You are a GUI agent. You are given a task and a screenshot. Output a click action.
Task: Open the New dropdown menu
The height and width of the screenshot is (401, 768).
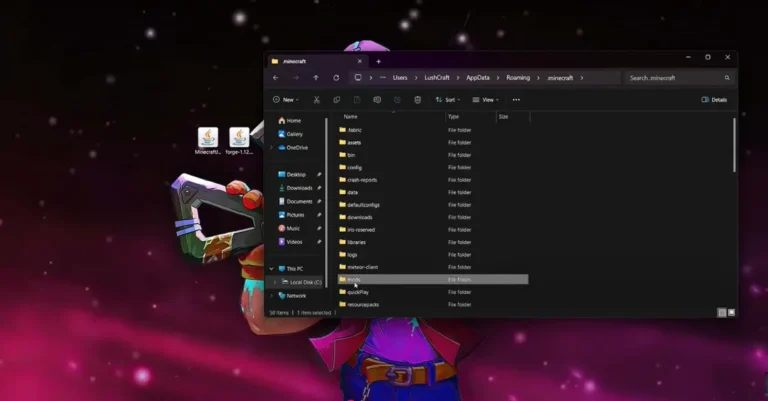286,100
